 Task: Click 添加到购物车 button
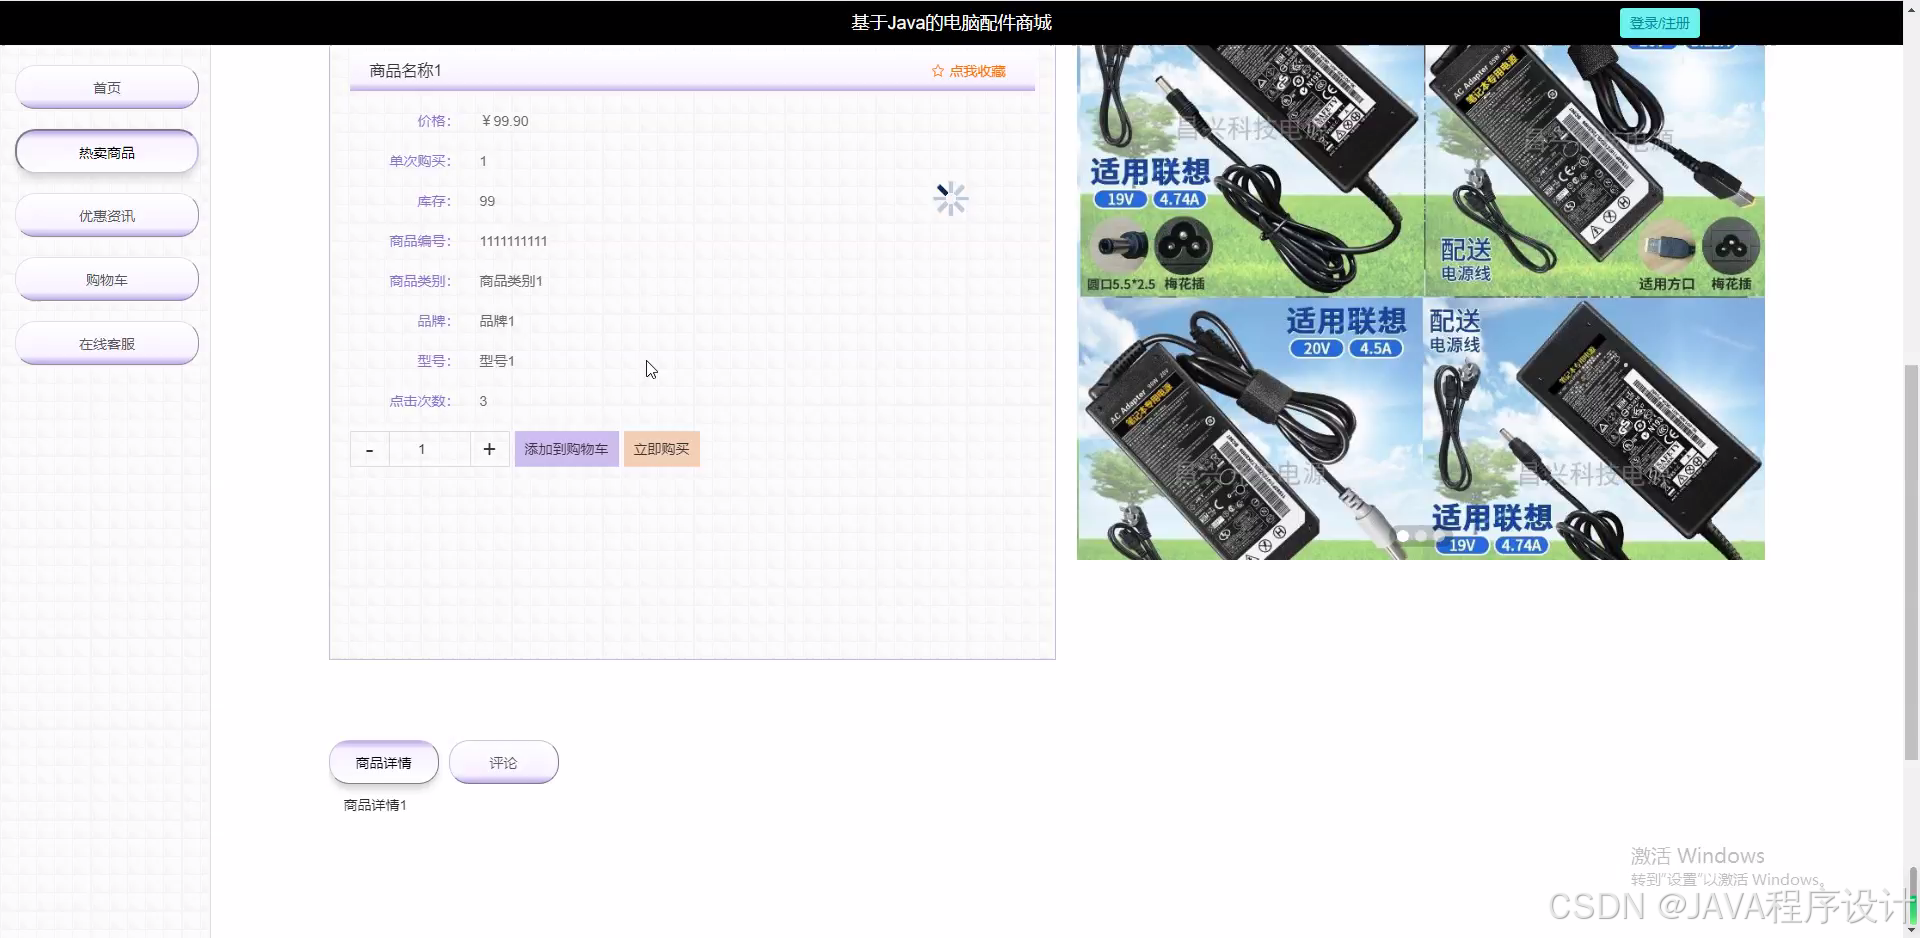click(566, 449)
